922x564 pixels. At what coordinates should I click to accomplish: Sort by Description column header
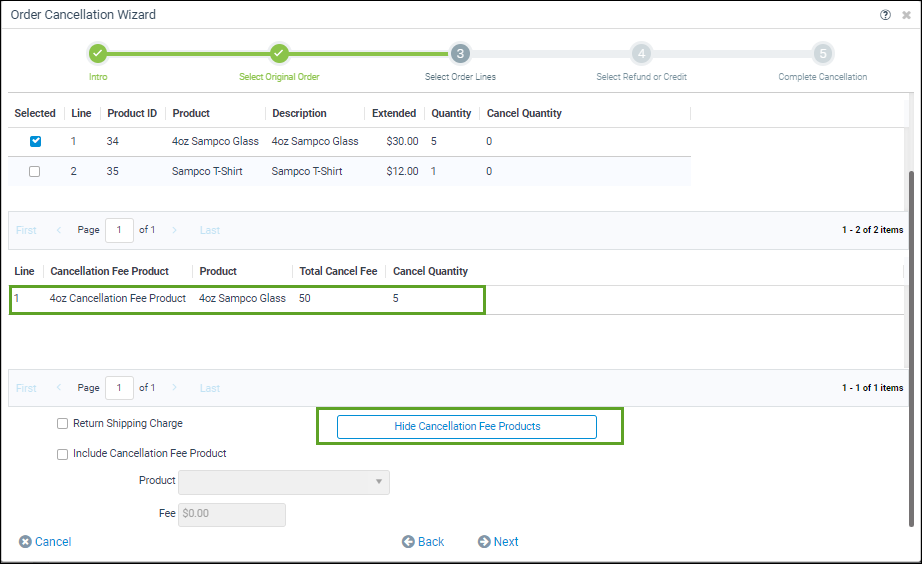click(x=299, y=113)
